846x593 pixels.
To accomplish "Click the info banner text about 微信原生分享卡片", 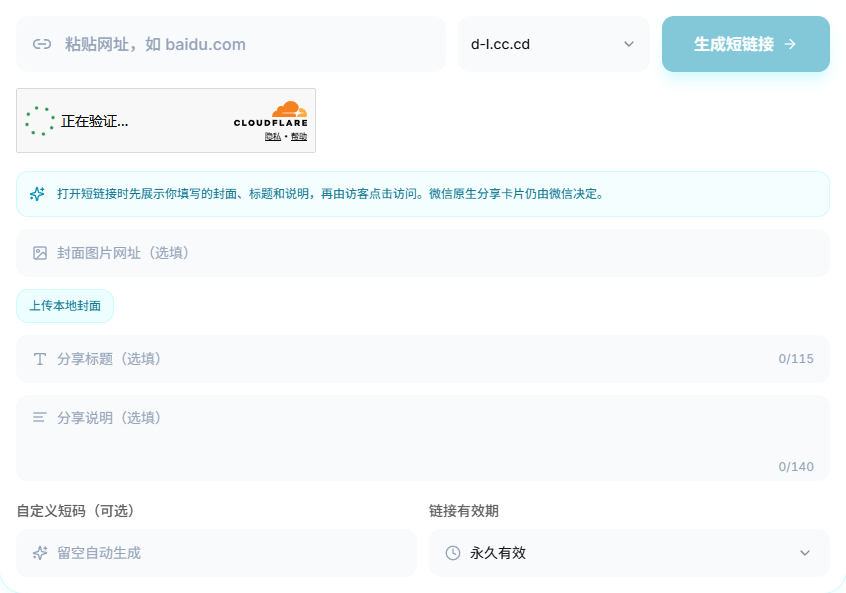I will click(330, 194).
